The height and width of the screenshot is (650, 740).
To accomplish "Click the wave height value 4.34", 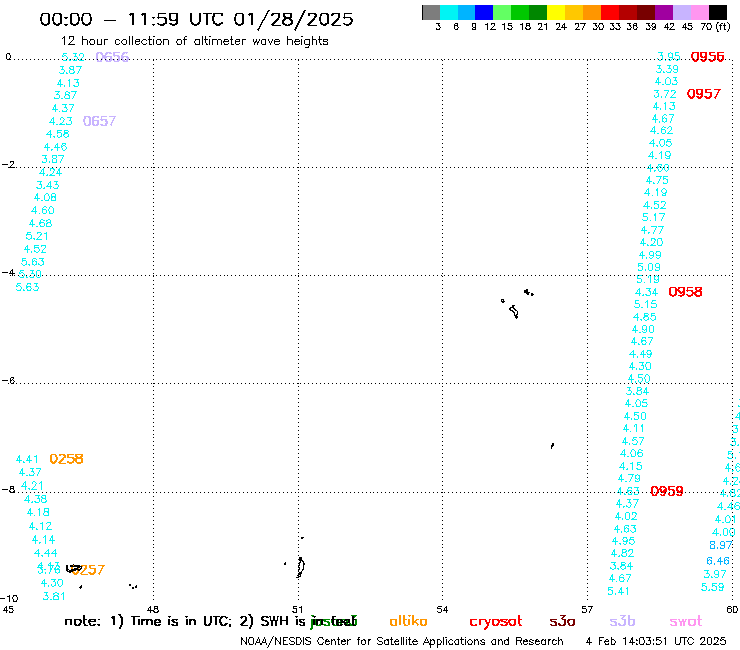I will tap(647, 292).
